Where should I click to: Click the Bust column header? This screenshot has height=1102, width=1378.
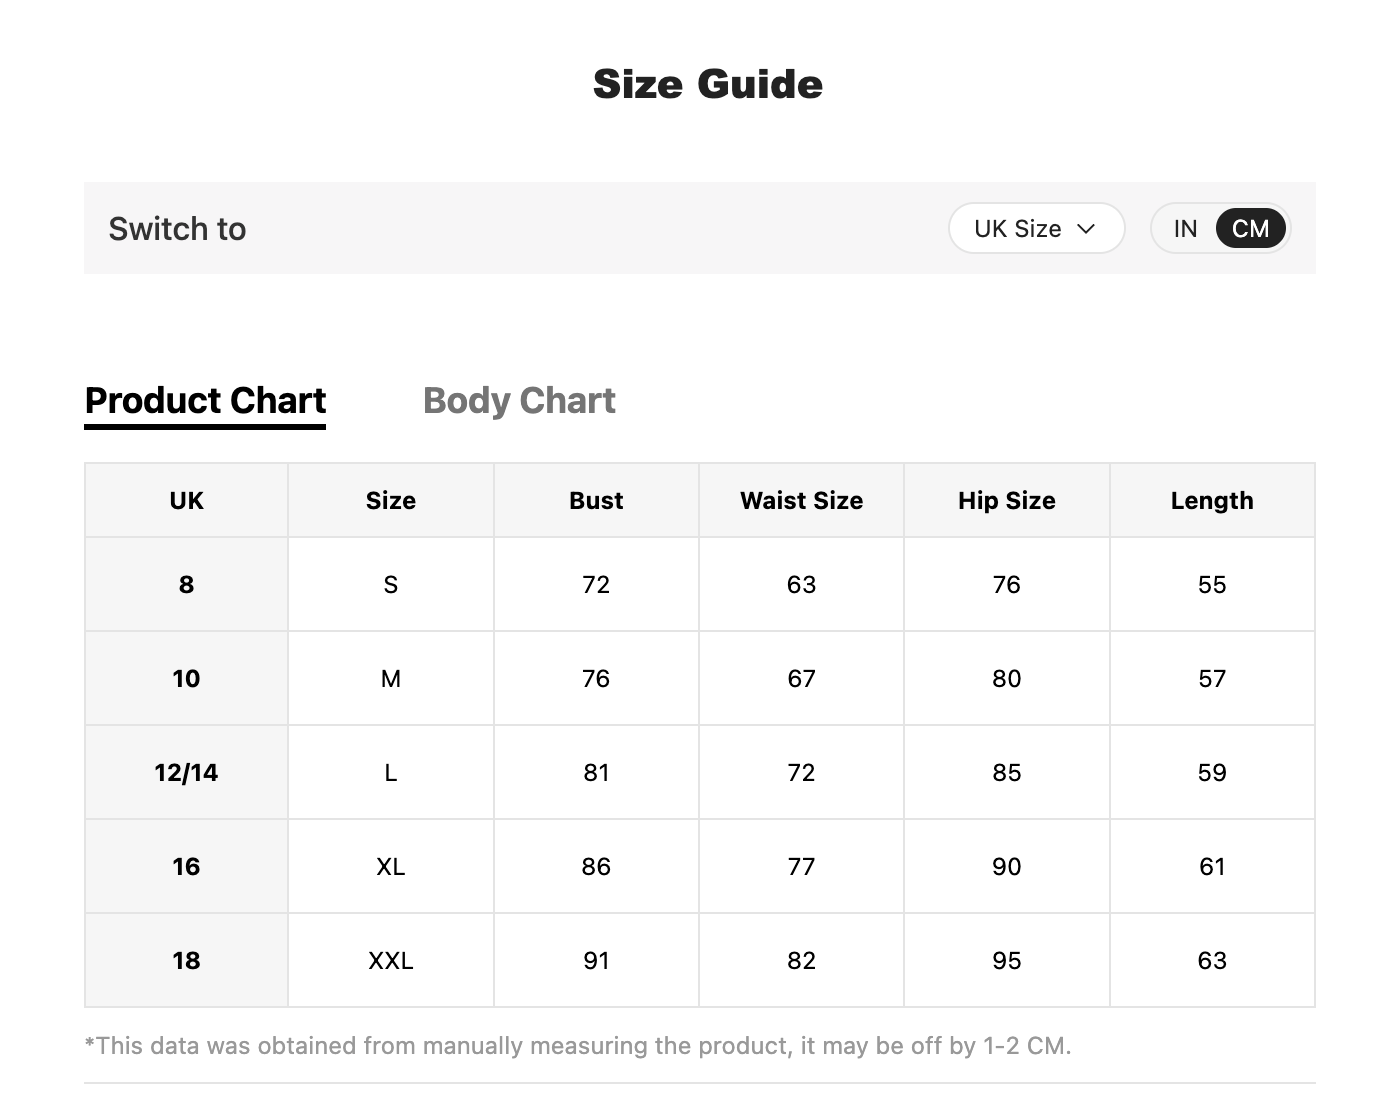pyautogui.click(x=596, y=500)
